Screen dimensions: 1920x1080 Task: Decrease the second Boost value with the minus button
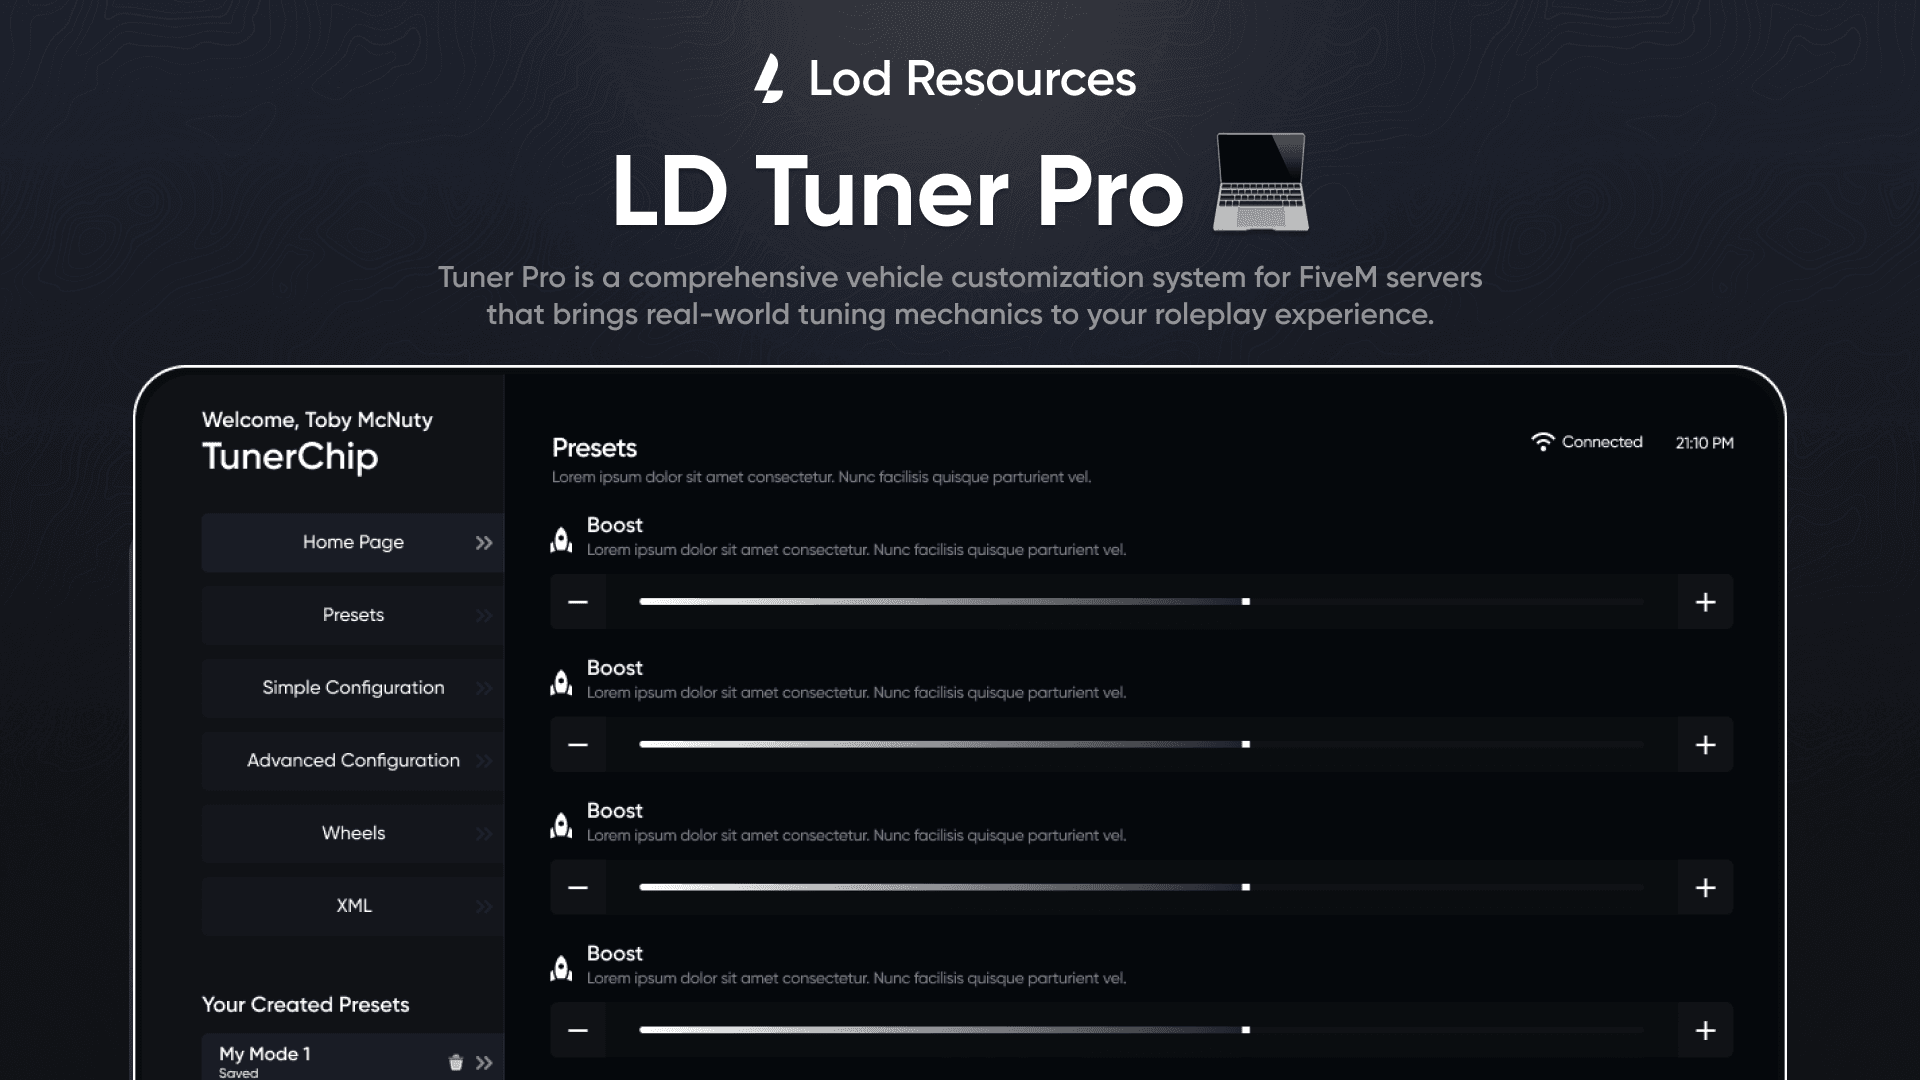point(578,744)
